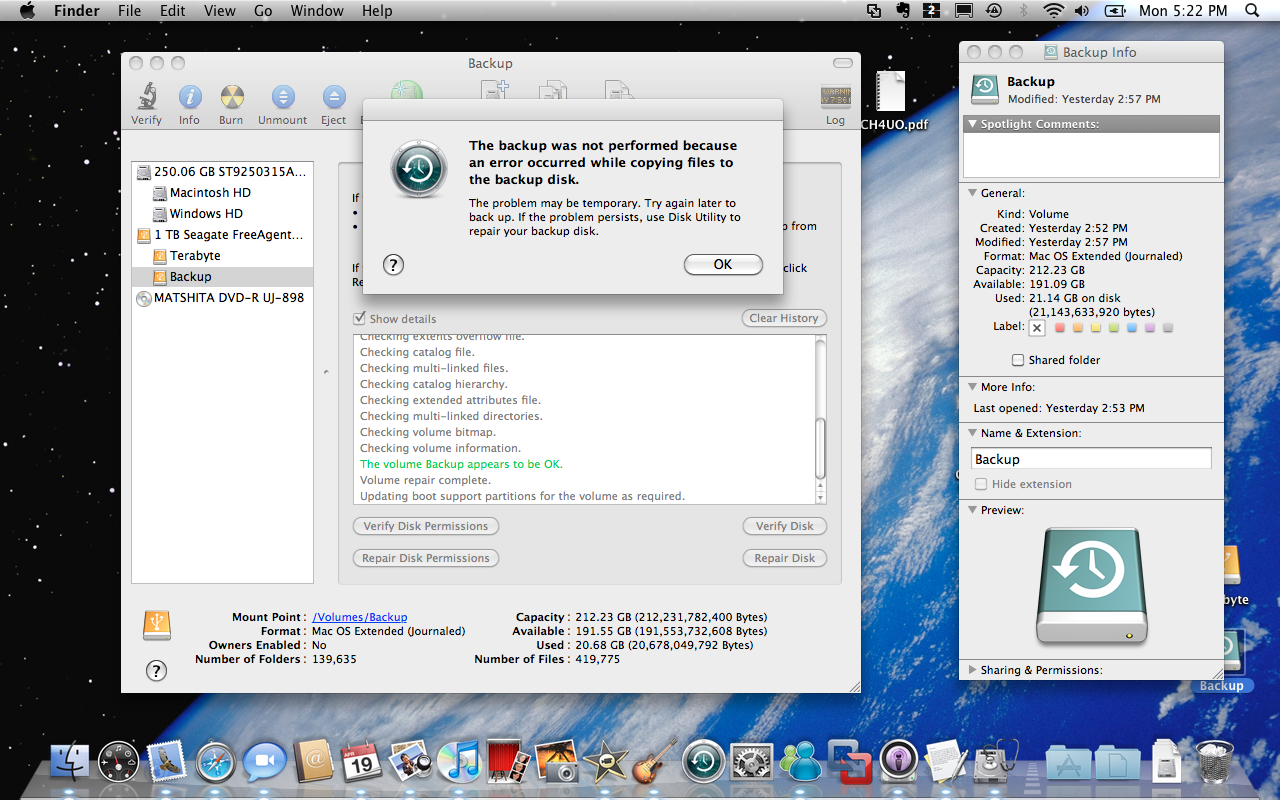Apply the purple label color
1280x800 pixels.
pyautogui.click(x=1150, y=327)
